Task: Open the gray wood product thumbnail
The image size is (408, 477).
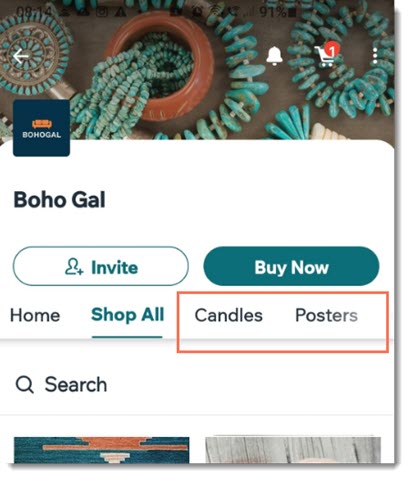Action: pos(293,449)
